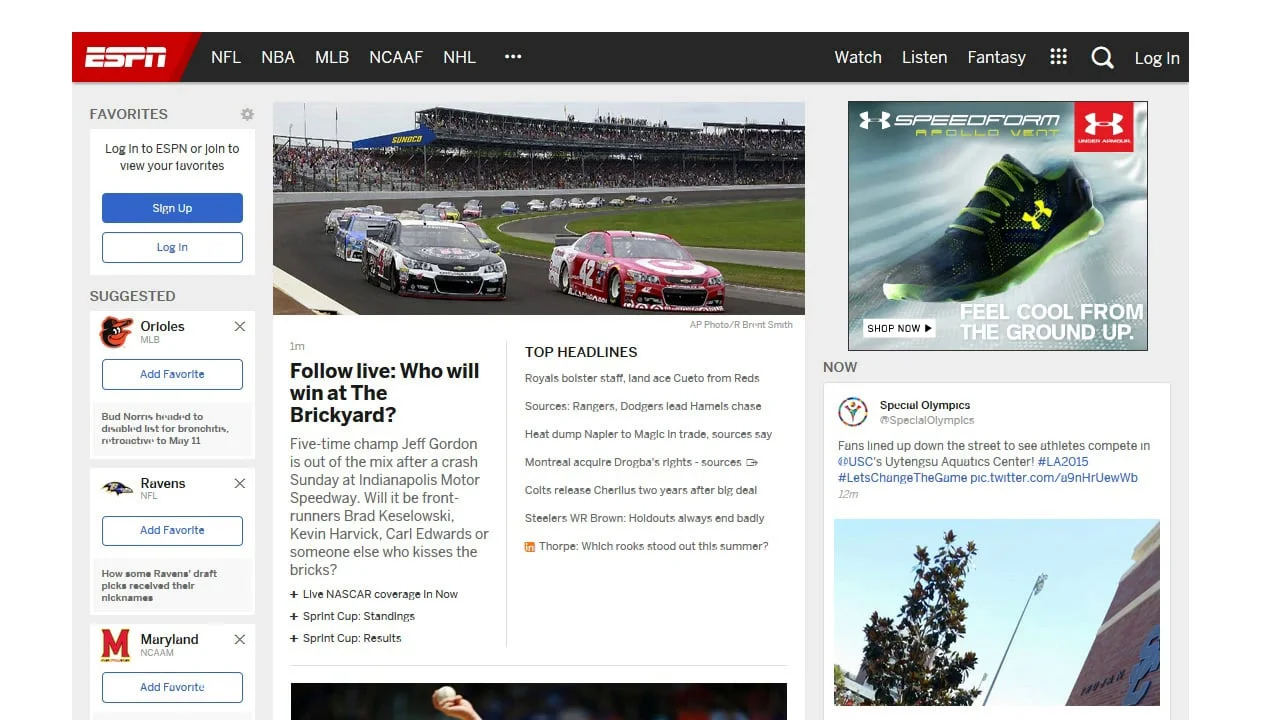The height and width of the screenshot is (720, 1280).
Task: Open the Brickyard follow live headline
Action: click(385, 393)
